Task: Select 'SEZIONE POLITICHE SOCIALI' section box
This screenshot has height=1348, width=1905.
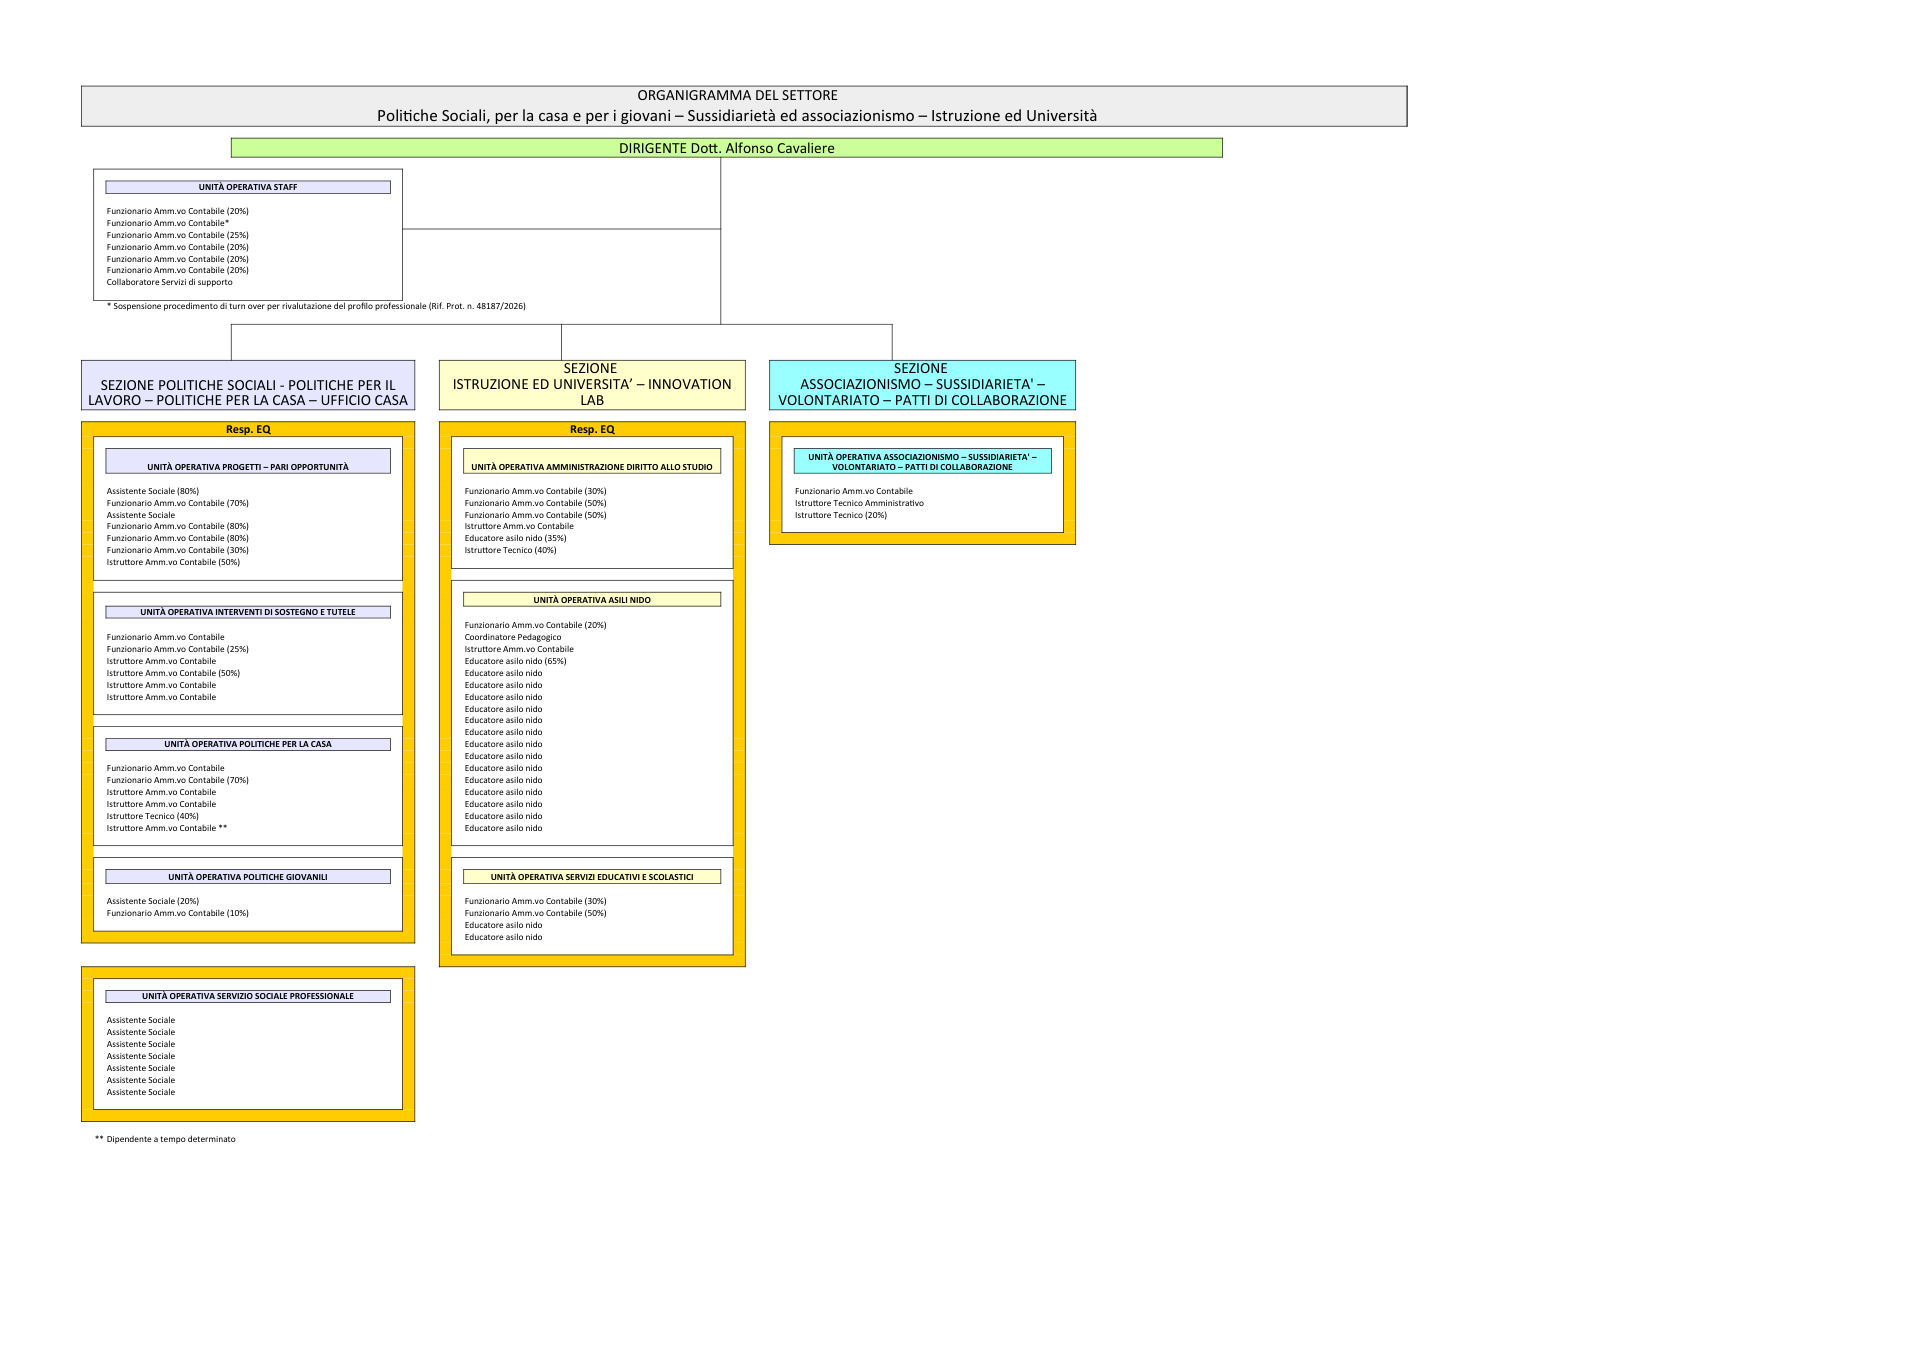Action: coord(248,385)
